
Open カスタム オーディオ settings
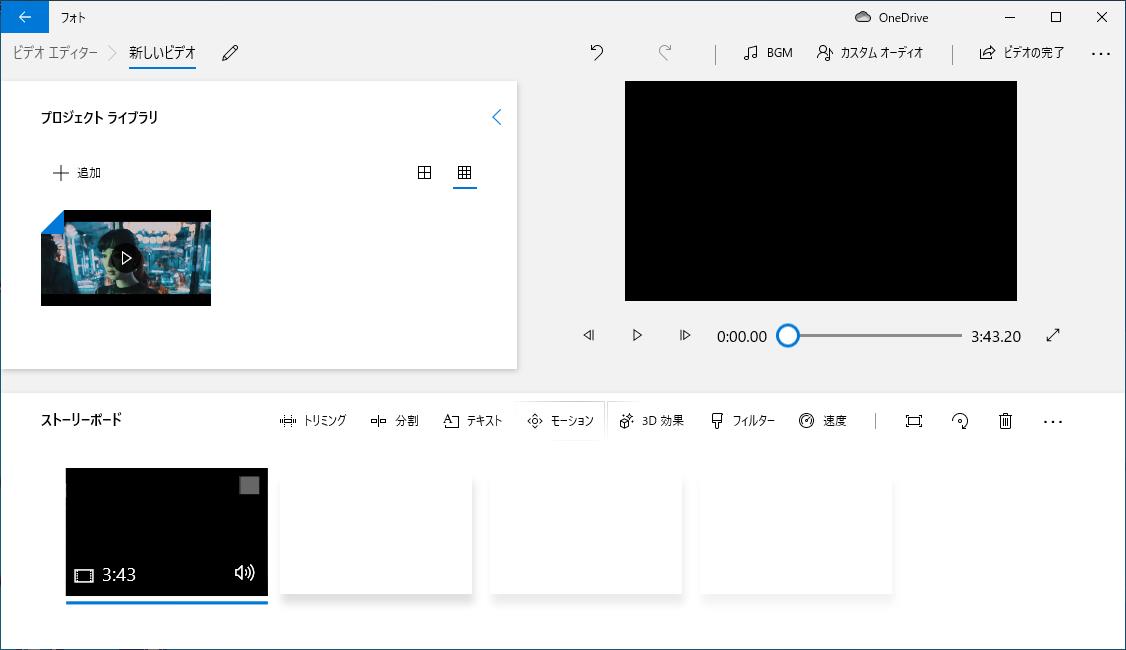870,52
